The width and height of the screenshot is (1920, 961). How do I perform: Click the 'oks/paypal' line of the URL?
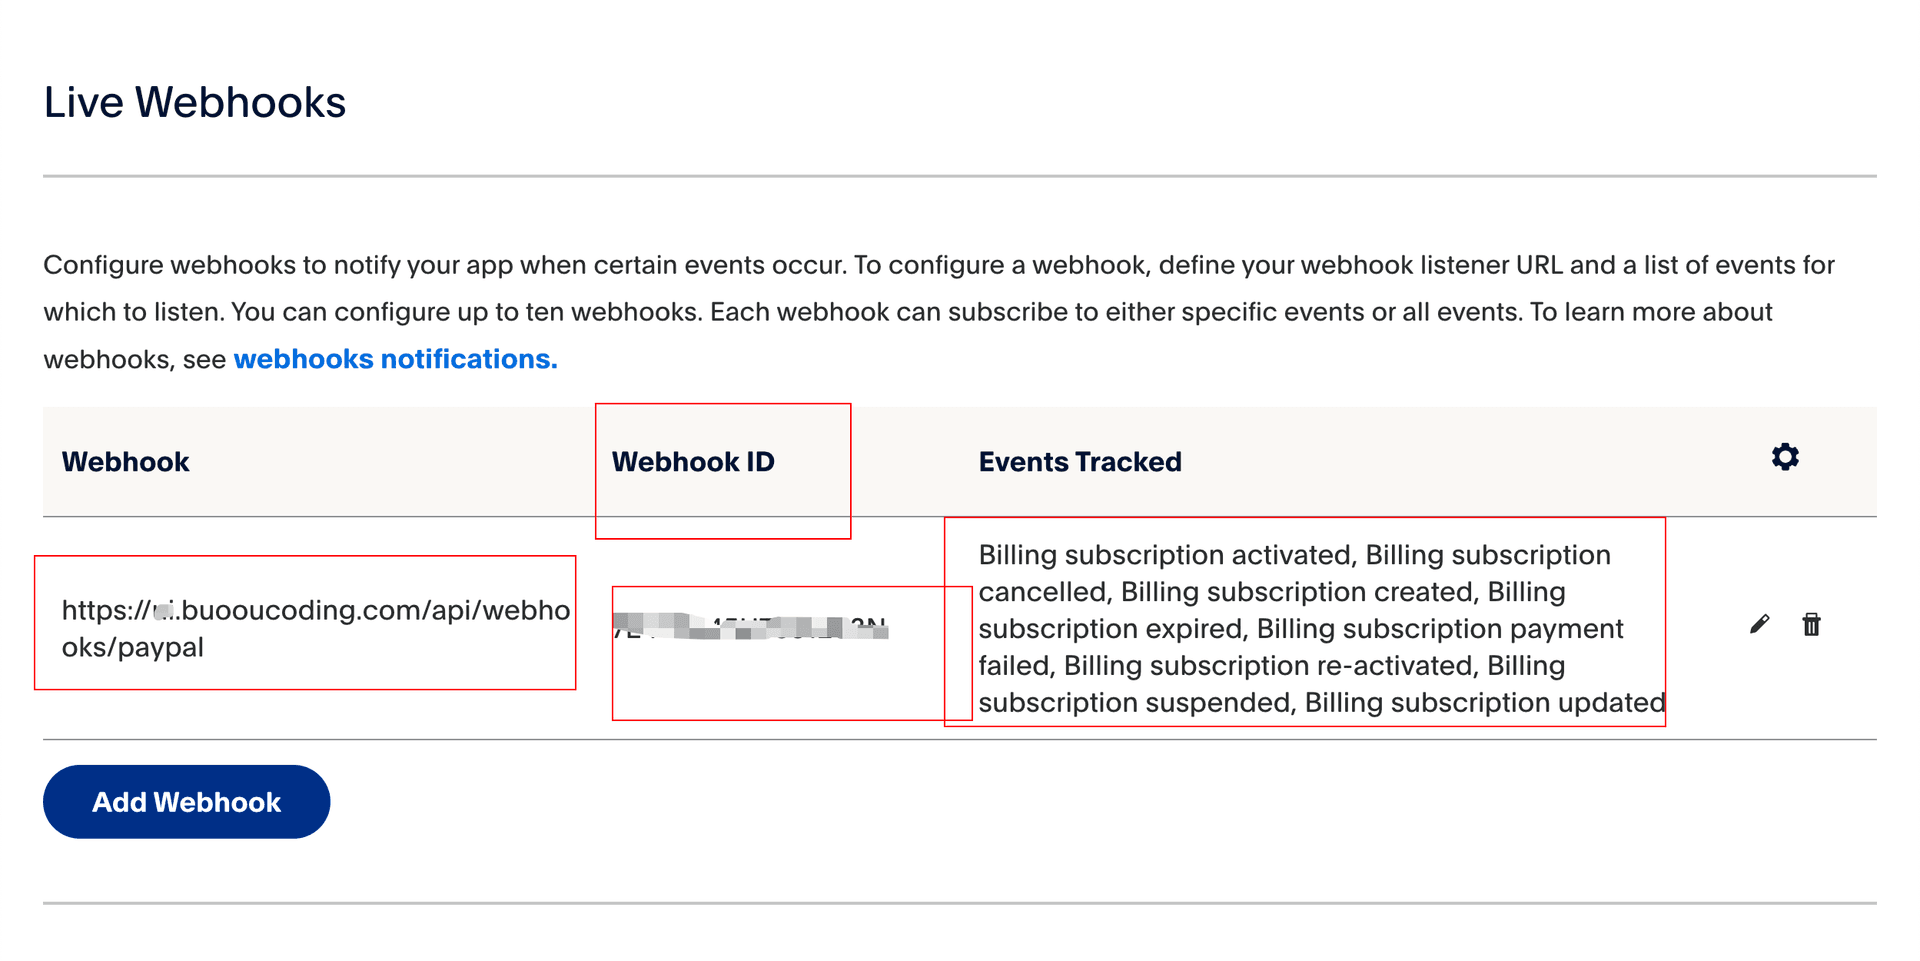(x=133, y=648)
